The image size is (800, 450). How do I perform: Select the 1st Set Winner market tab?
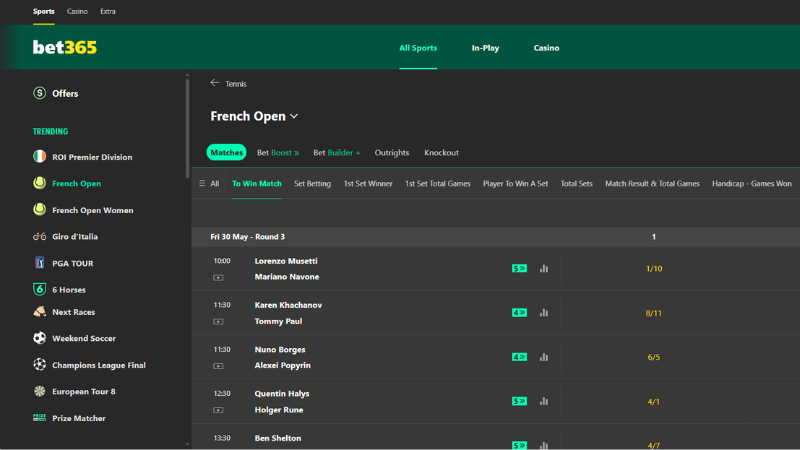point(368,184)
